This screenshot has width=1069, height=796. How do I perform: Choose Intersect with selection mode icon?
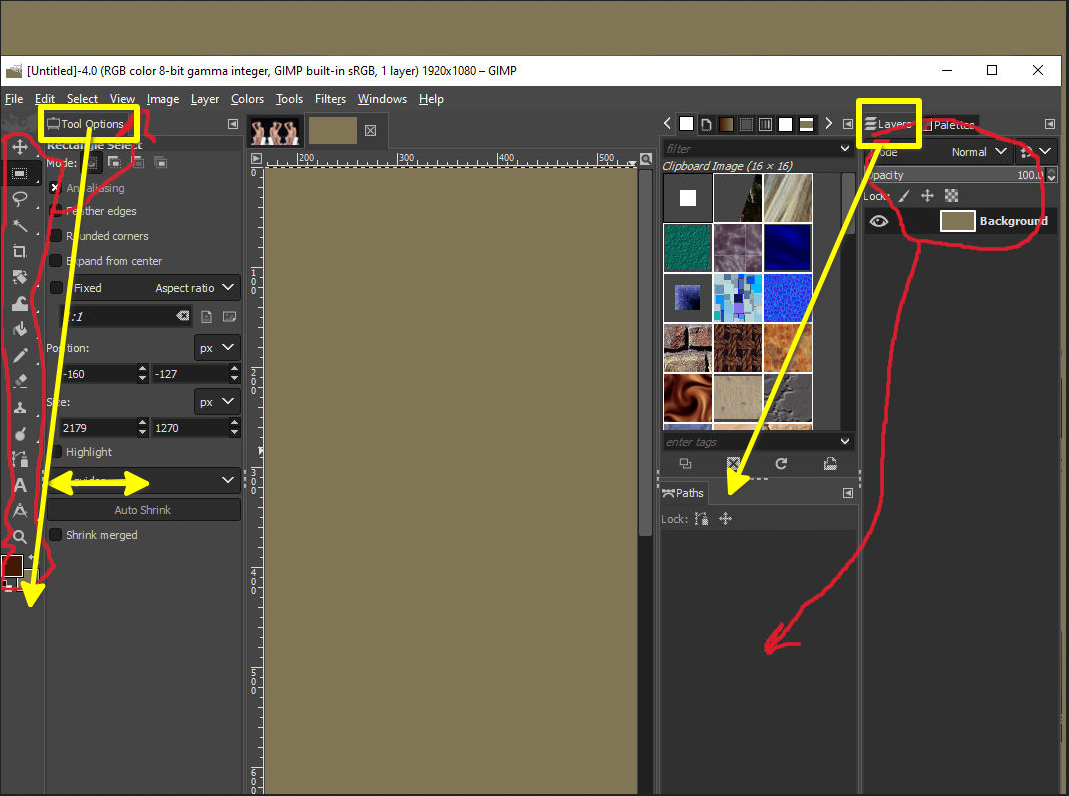161,162
